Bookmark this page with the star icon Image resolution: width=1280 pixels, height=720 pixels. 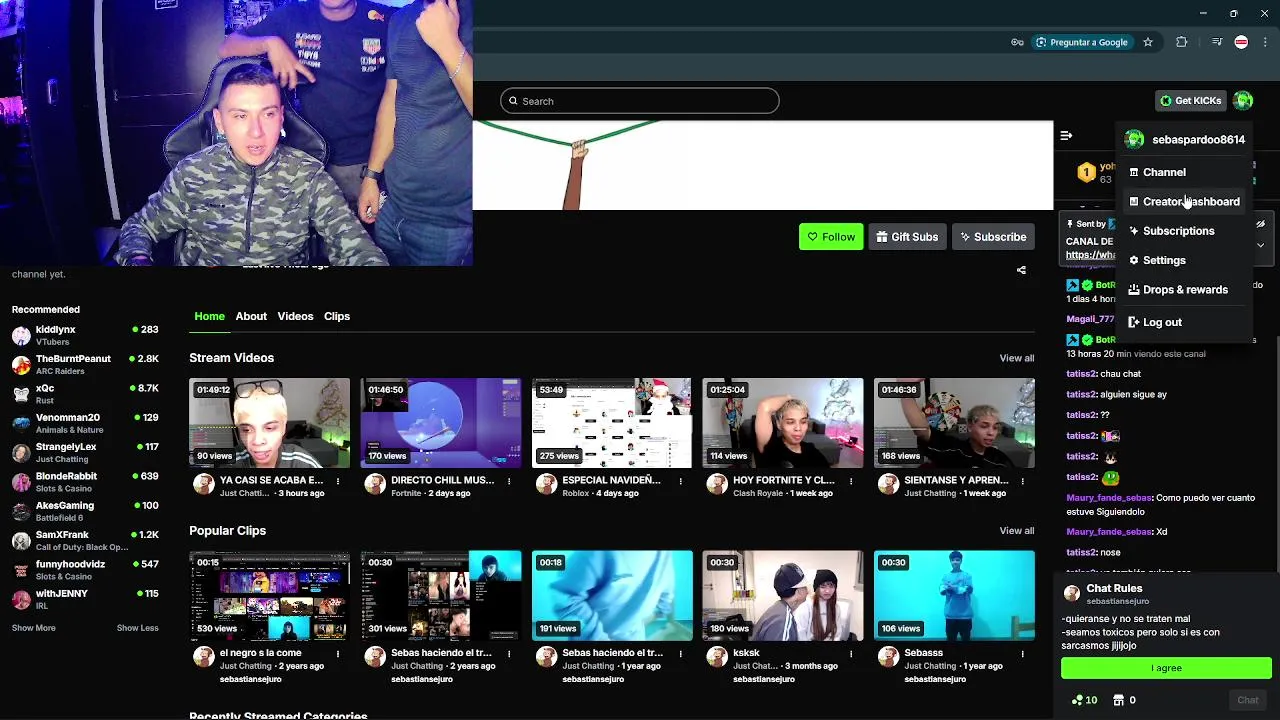1148,42
